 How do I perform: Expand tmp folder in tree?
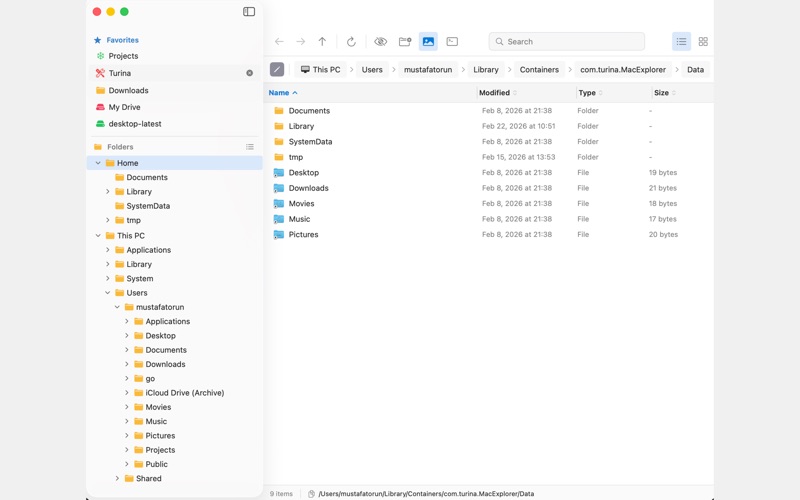pos(108,220)
